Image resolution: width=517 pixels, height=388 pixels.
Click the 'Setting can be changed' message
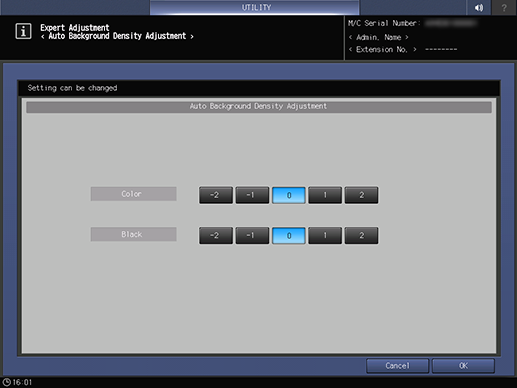[x=72, y=88]
